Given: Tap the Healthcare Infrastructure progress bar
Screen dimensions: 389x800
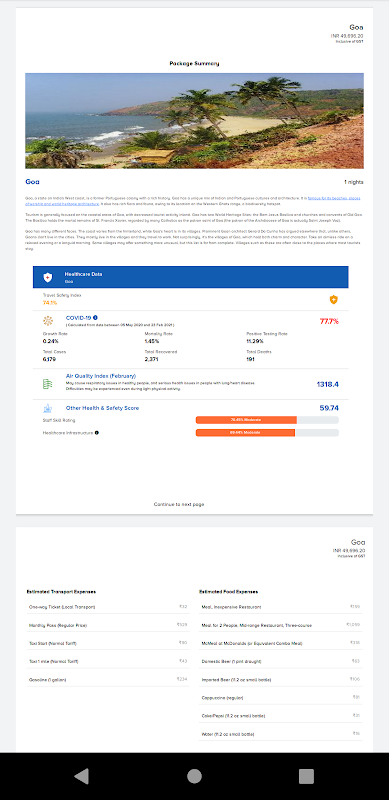Looking at the screenshot, I should coord(267,433).
